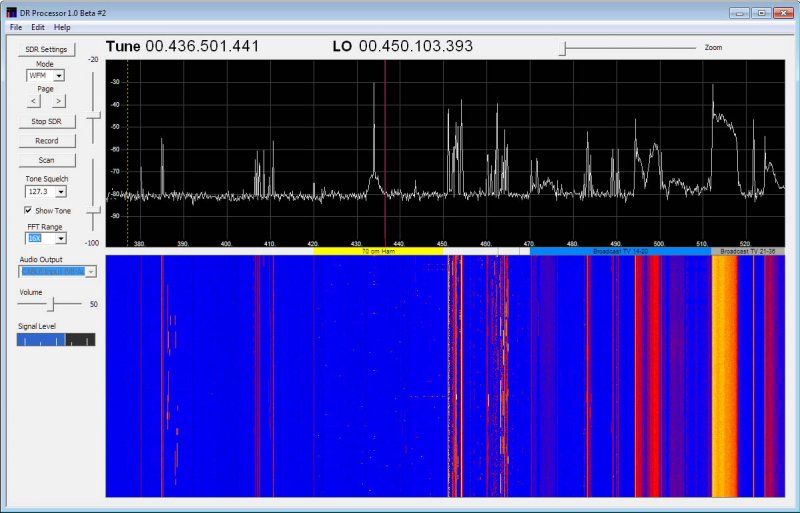Click the gray Broadcast TV 21-36 band marker

(748, 252)
